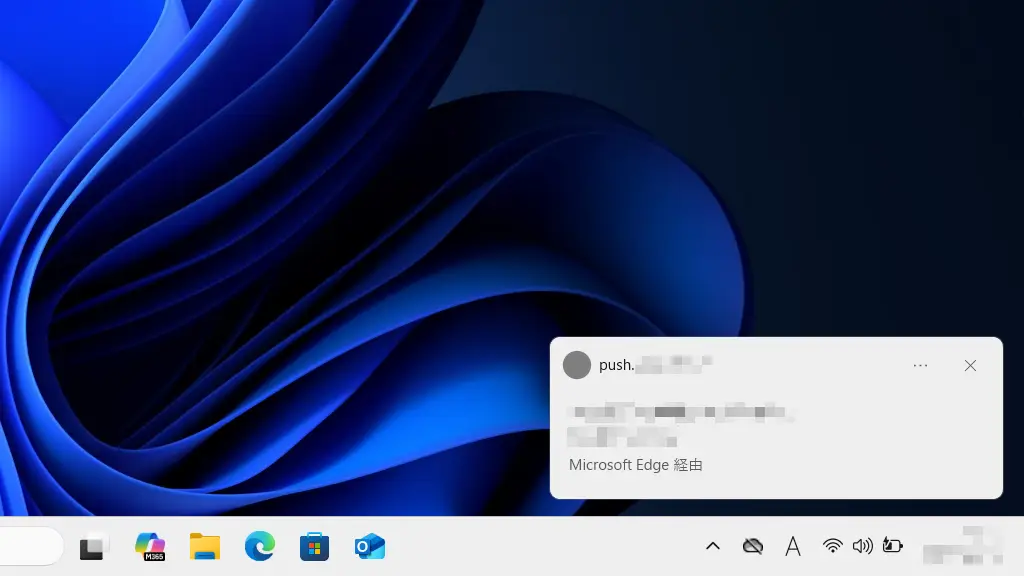1024x576 pixels.
Task: Toggle the IME input mode 'A' indicator
Action: click(793, 546)
